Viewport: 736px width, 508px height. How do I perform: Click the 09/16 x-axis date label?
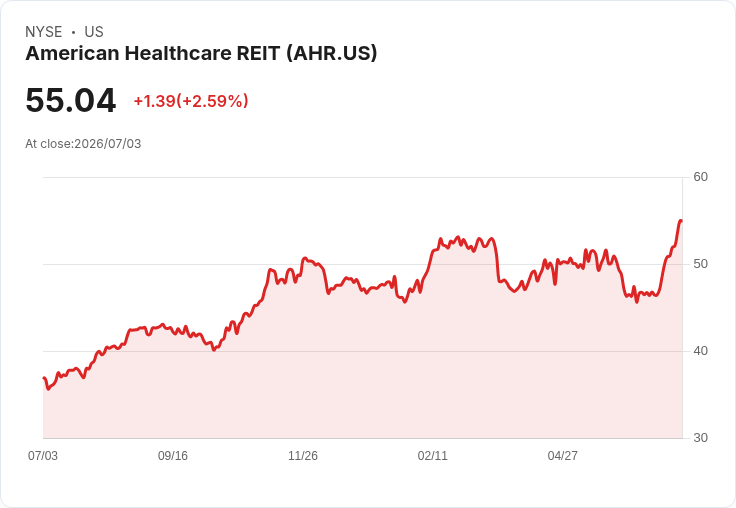(x=173, y=456)
